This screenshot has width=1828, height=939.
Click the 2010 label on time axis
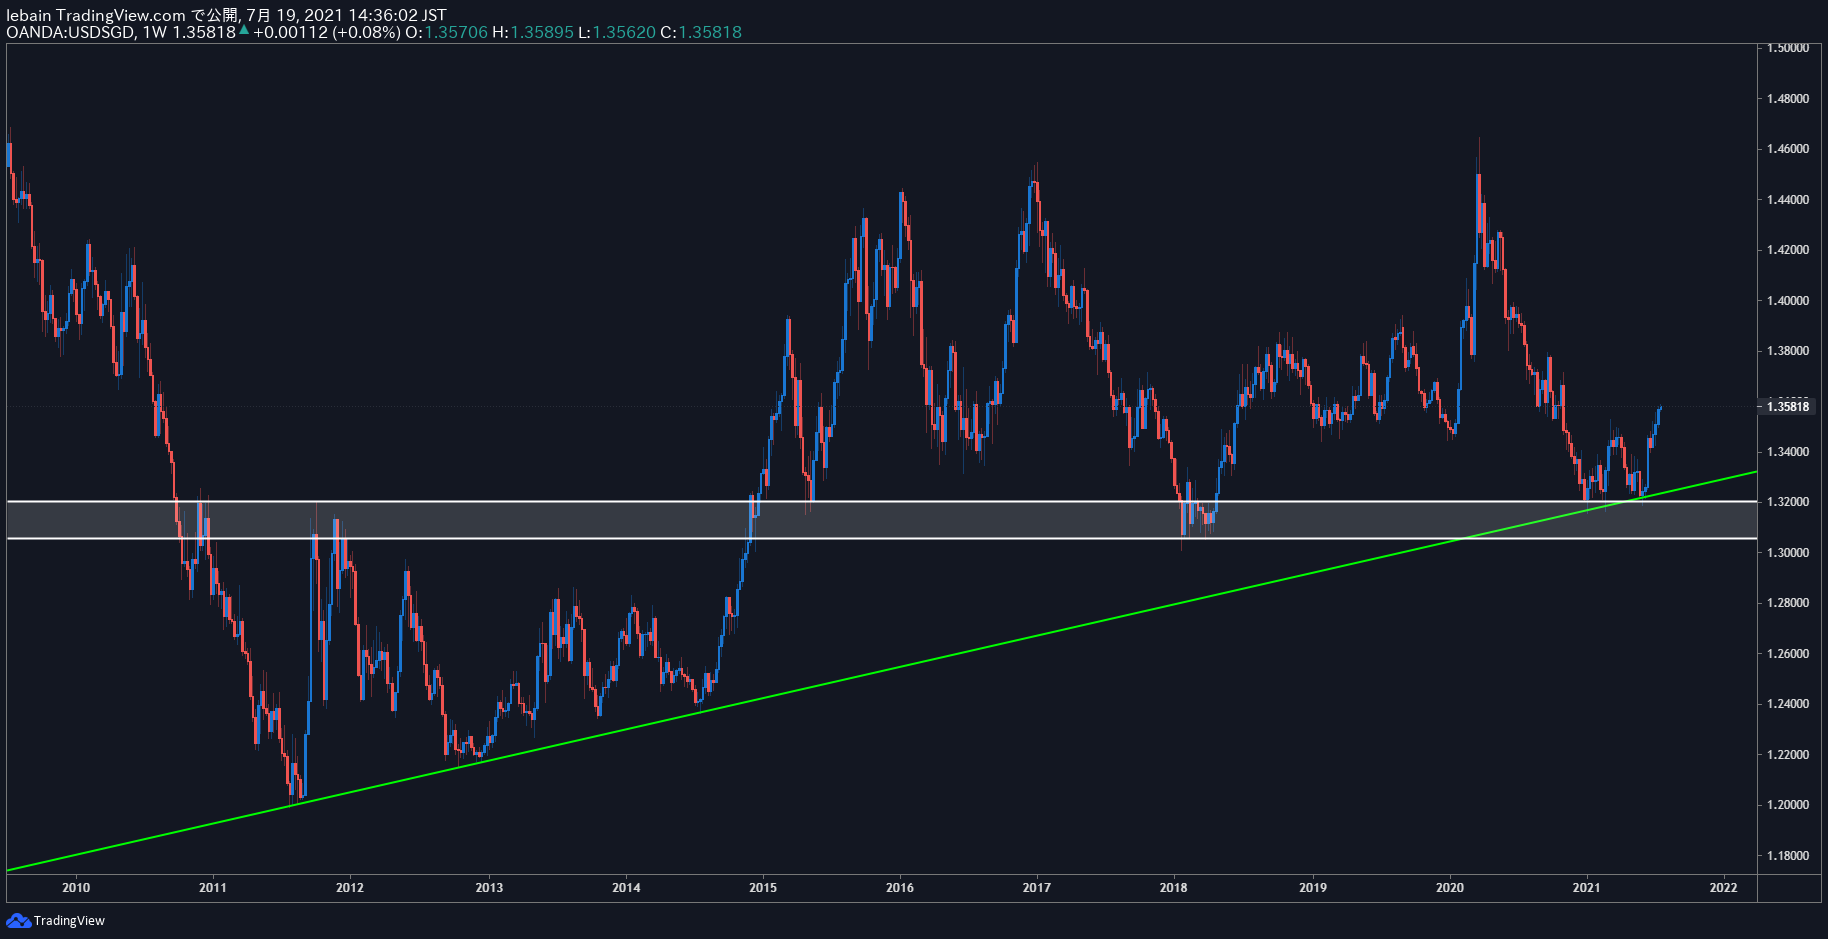click(76, 888)
